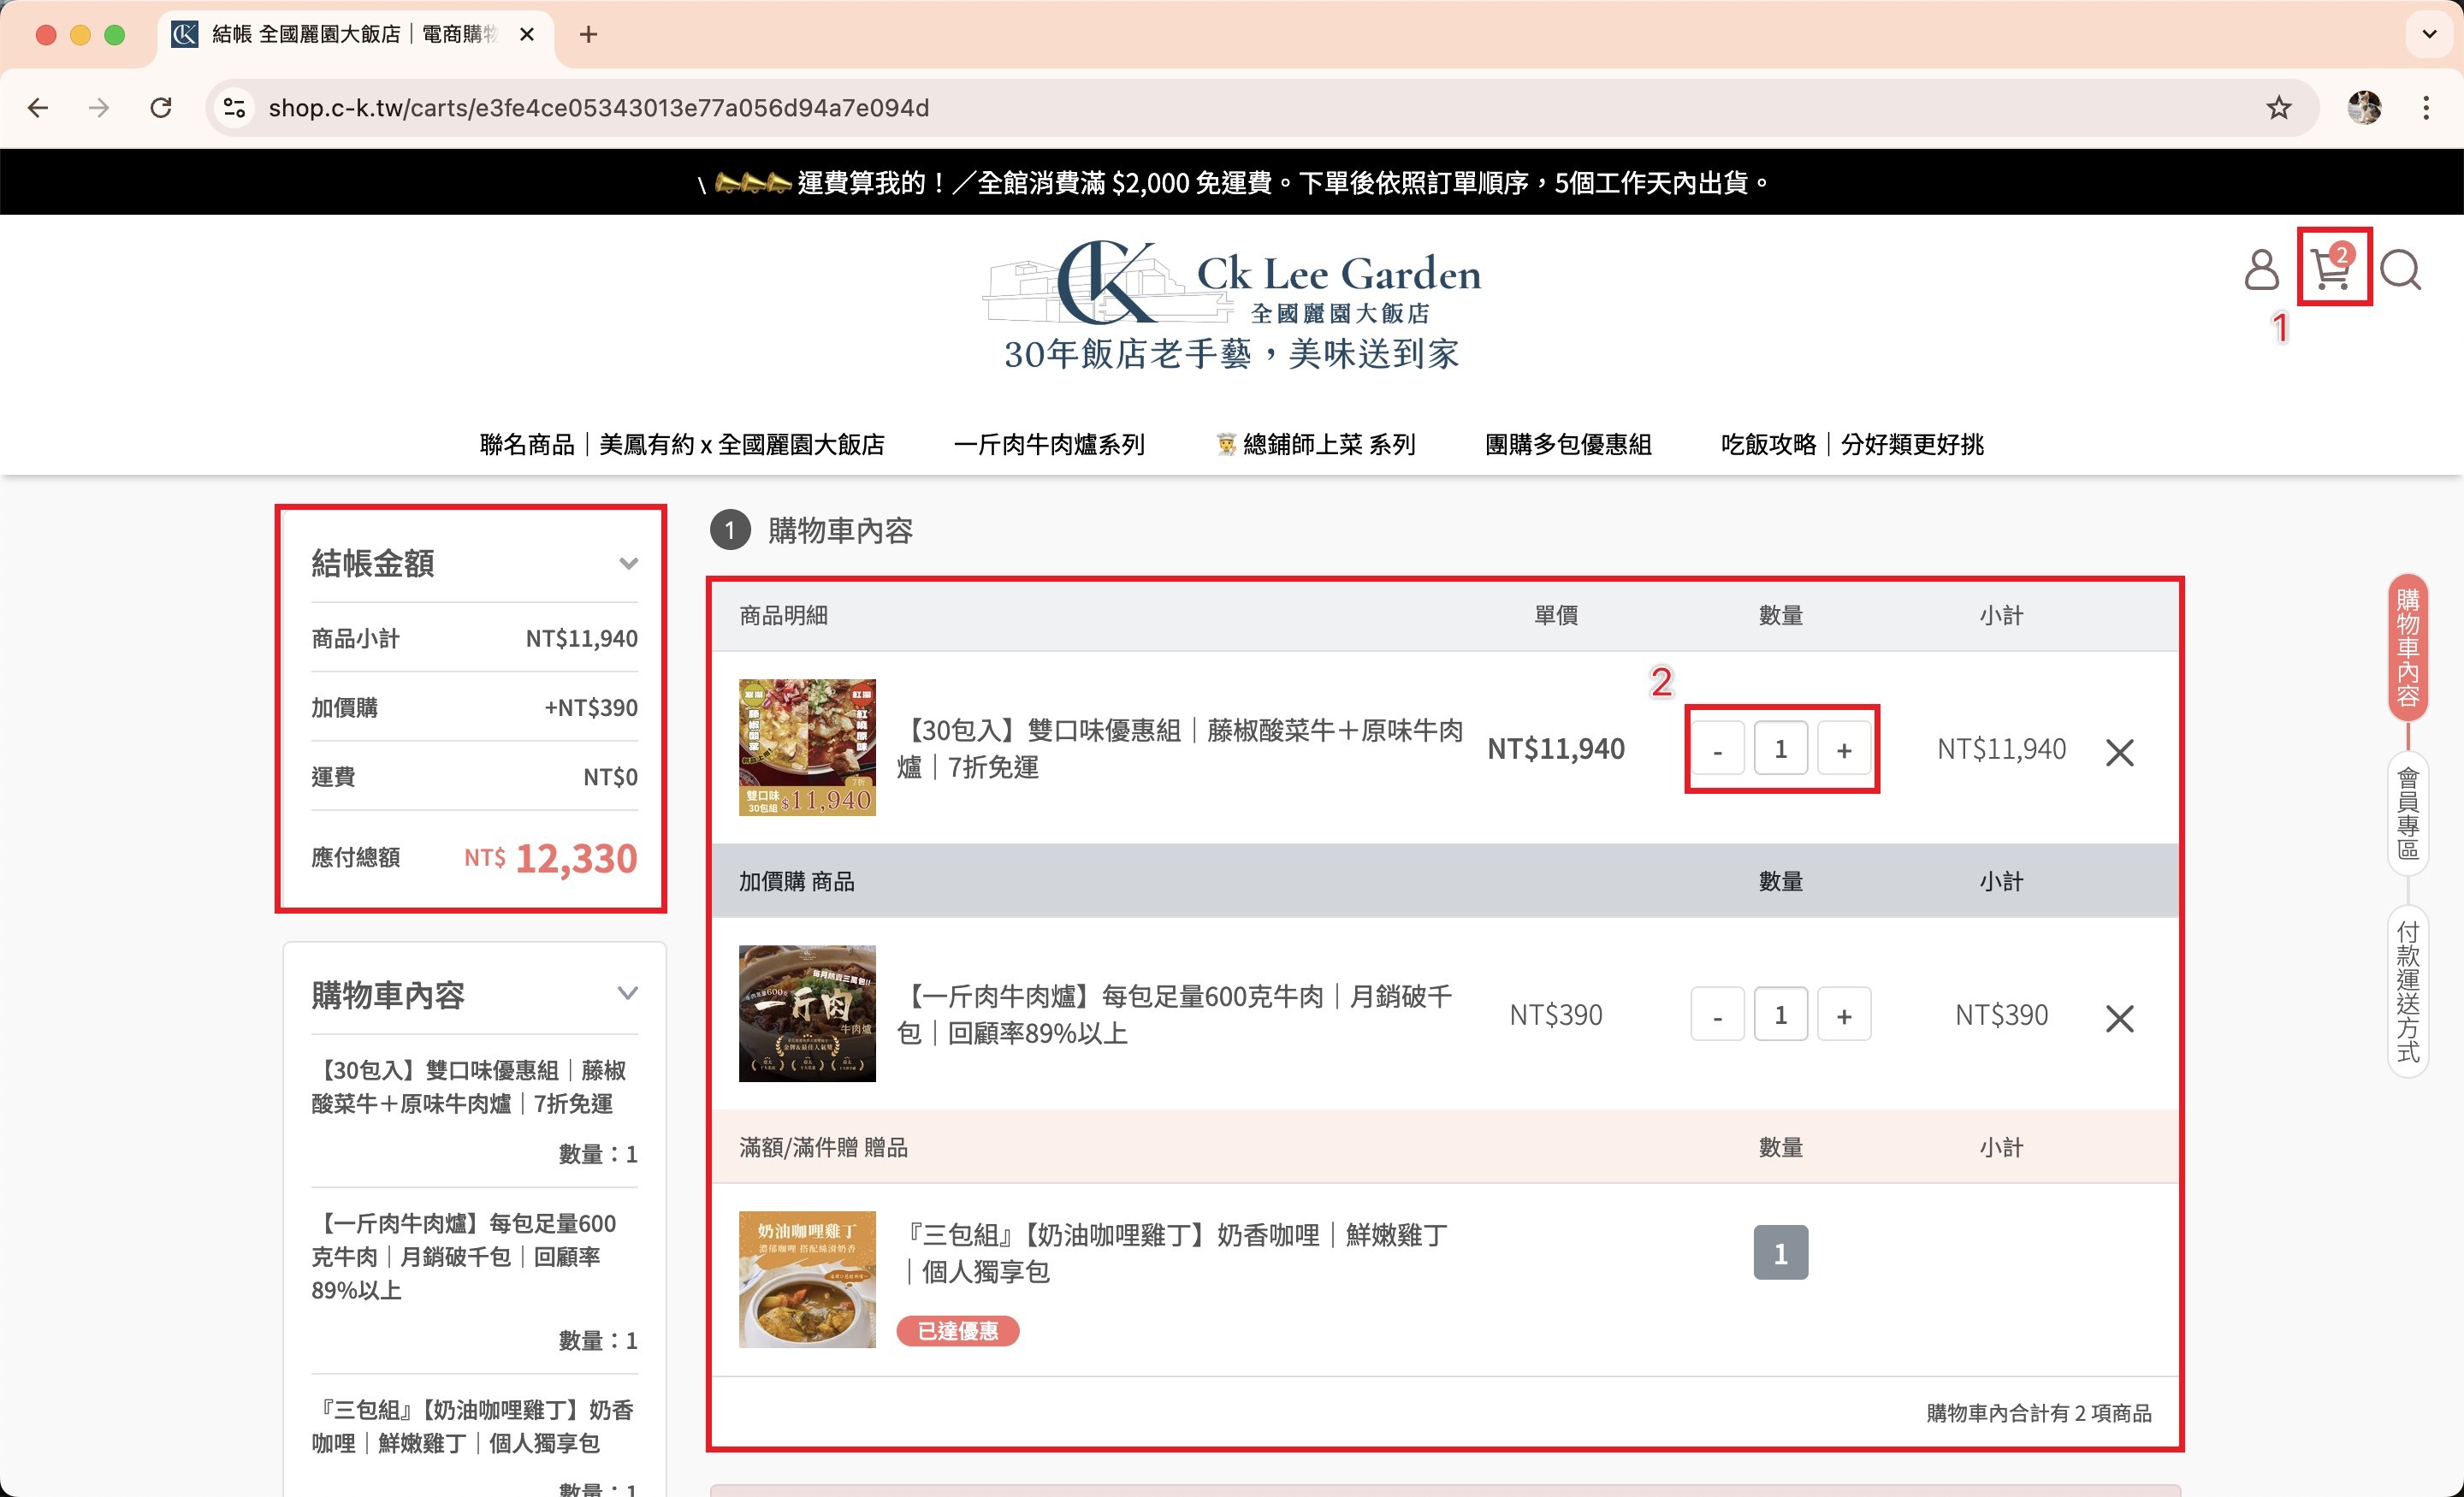Image resolution: width=2464 pixels, height=1497 pixels.
Task: Open 【30包入】雙口味優惠組 product title link
Action: click(x=1180, y=749)
